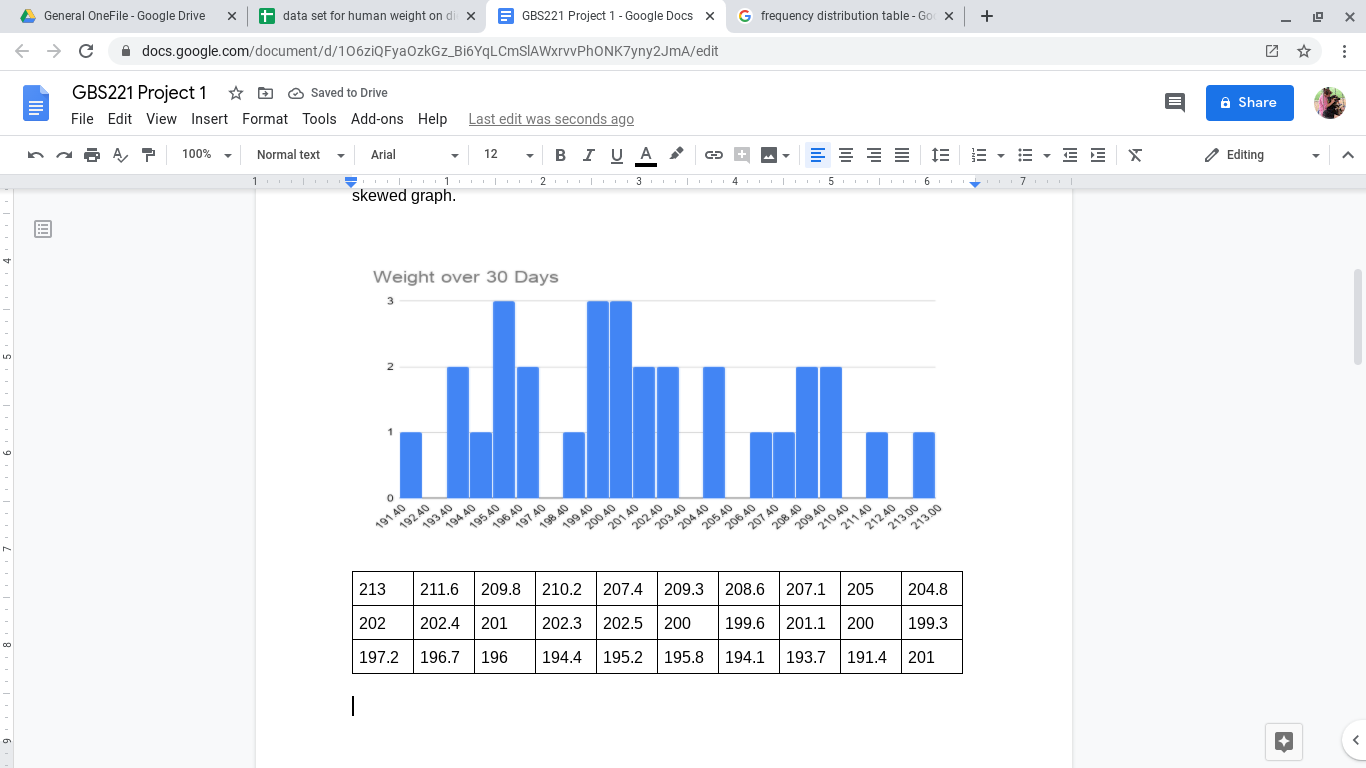Screen dimensions: 1366x768
Task: Select left align
Action: tap(818, 155)
